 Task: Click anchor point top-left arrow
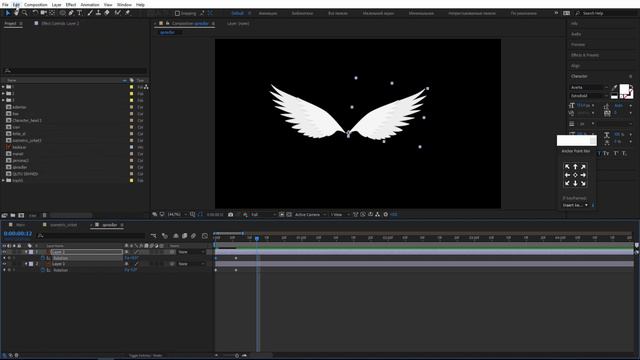point(567,167)
